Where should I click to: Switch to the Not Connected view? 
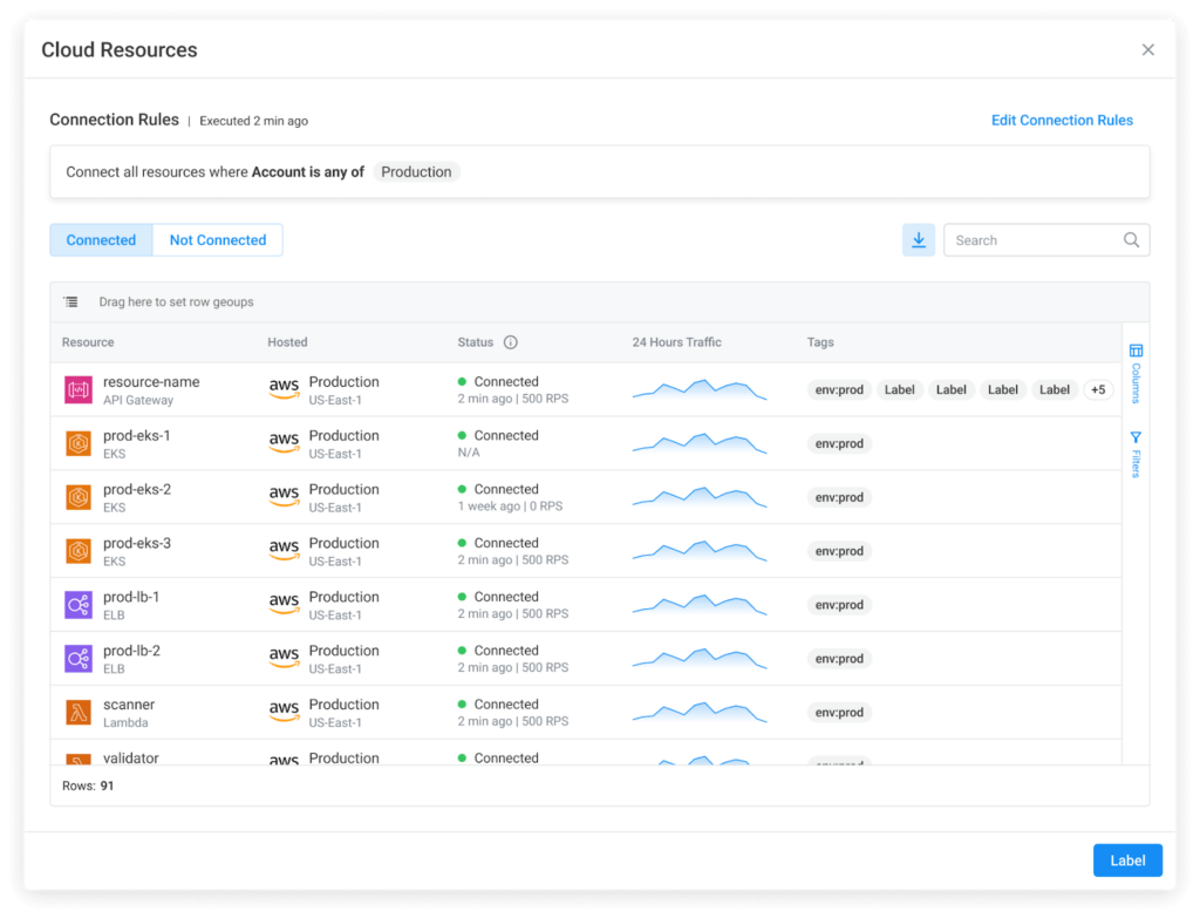(217, 240)
